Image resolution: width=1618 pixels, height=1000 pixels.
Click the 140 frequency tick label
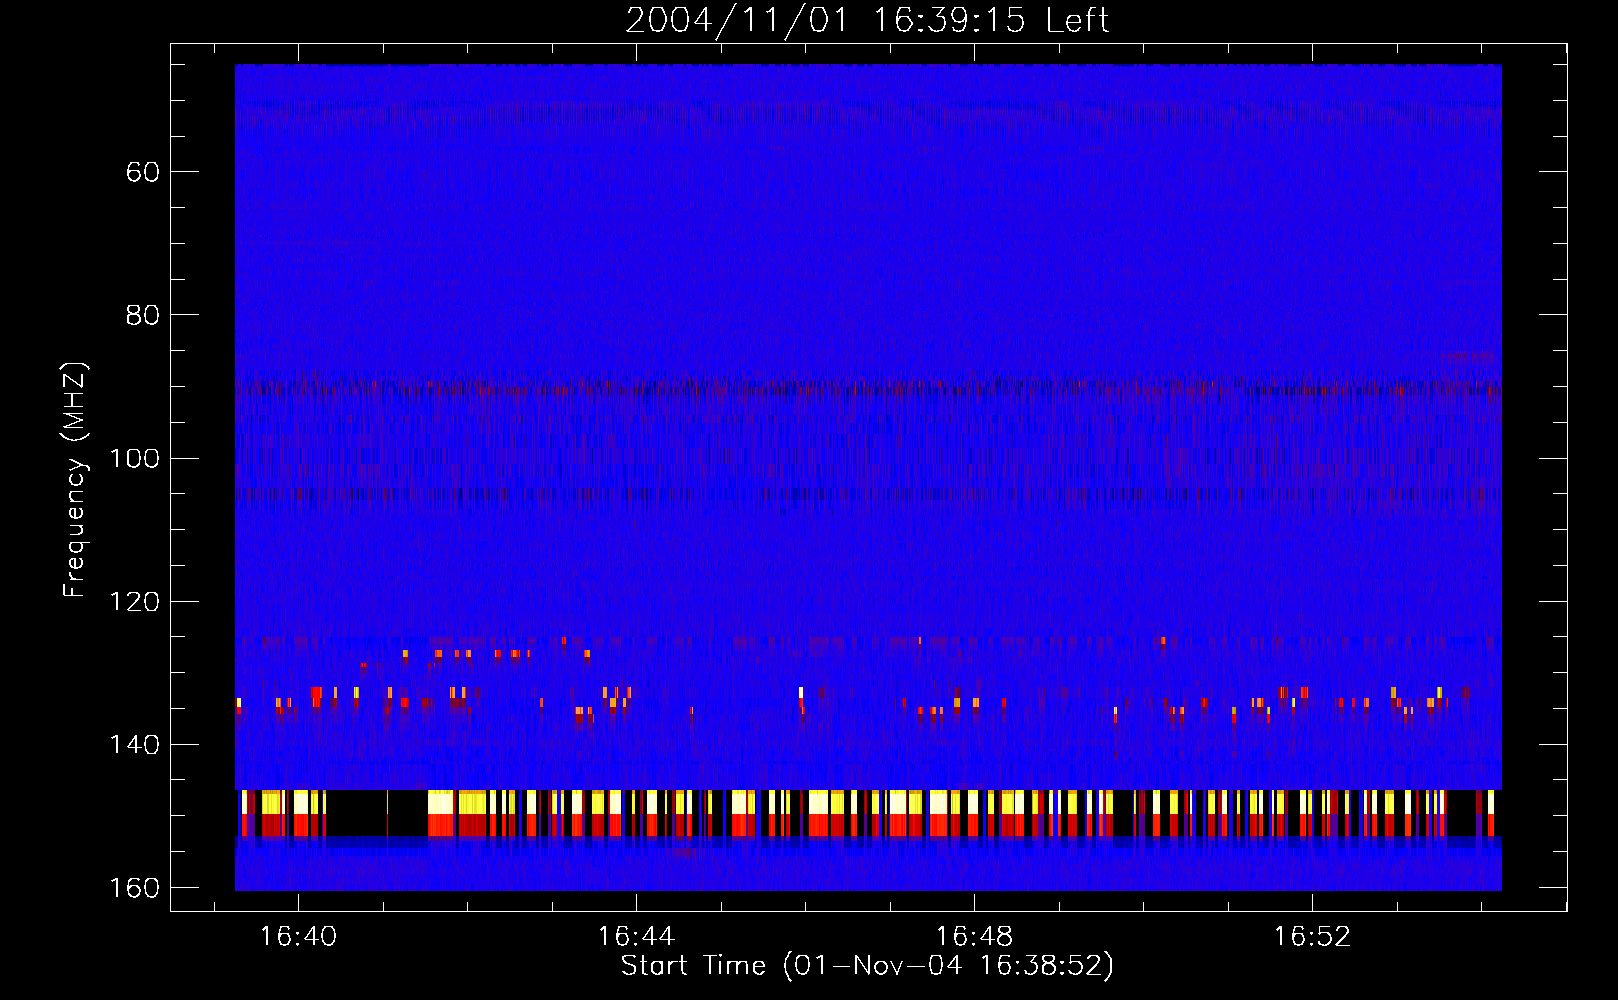[x=134, y=745]
